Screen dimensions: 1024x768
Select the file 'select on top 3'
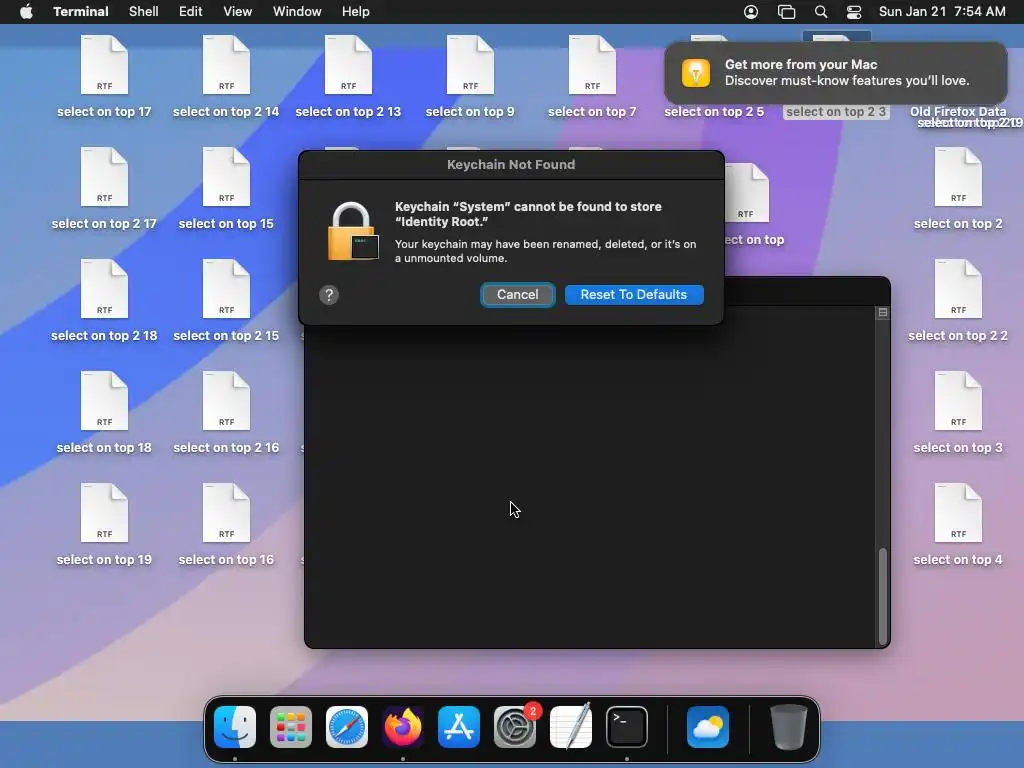(x=958, y=401)
